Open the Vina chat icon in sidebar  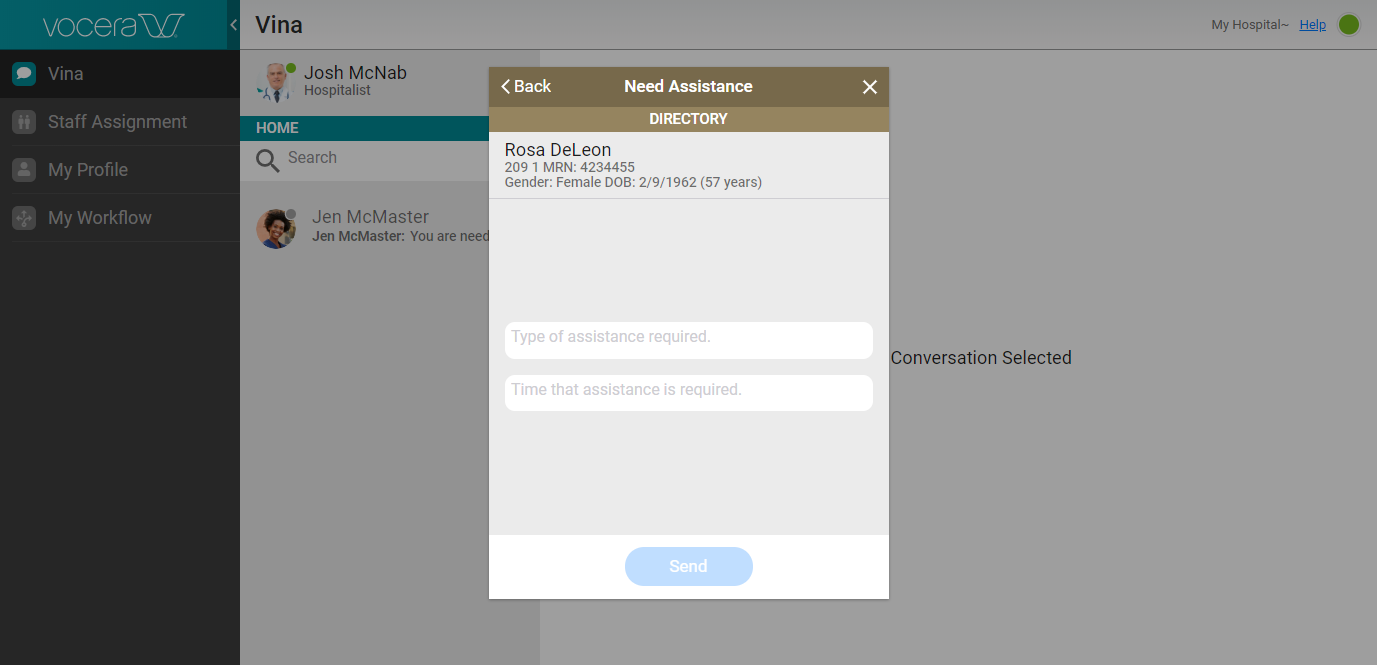tap(24, 74)
